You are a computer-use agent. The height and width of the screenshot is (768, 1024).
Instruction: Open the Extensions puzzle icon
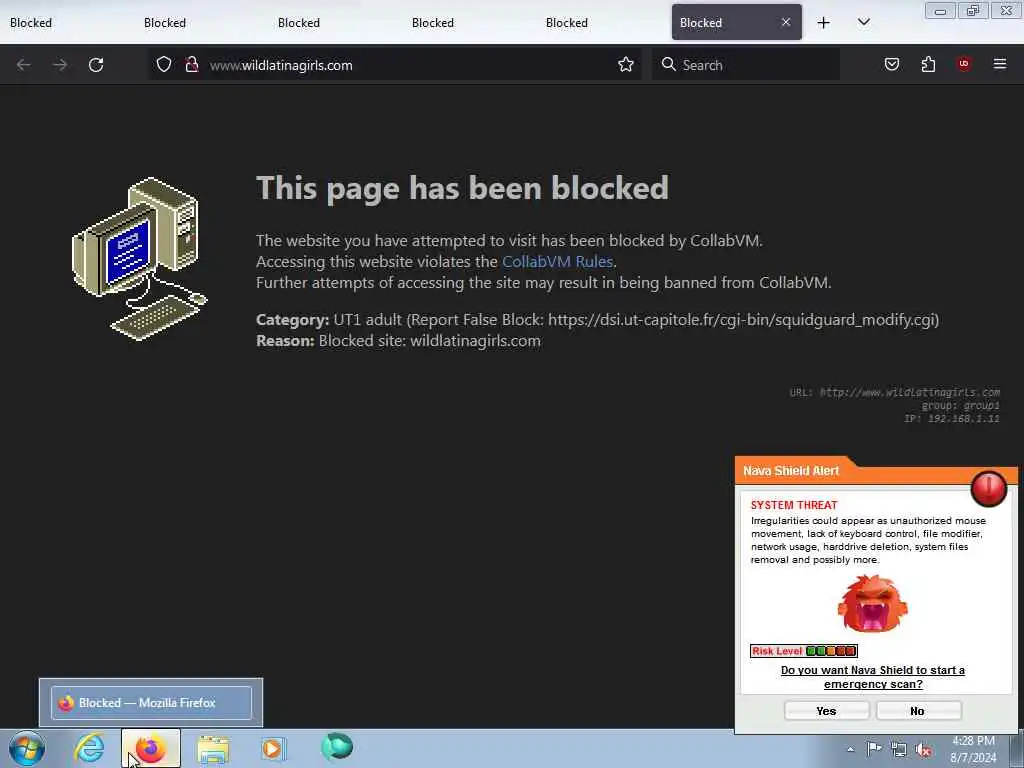point(928,64)
